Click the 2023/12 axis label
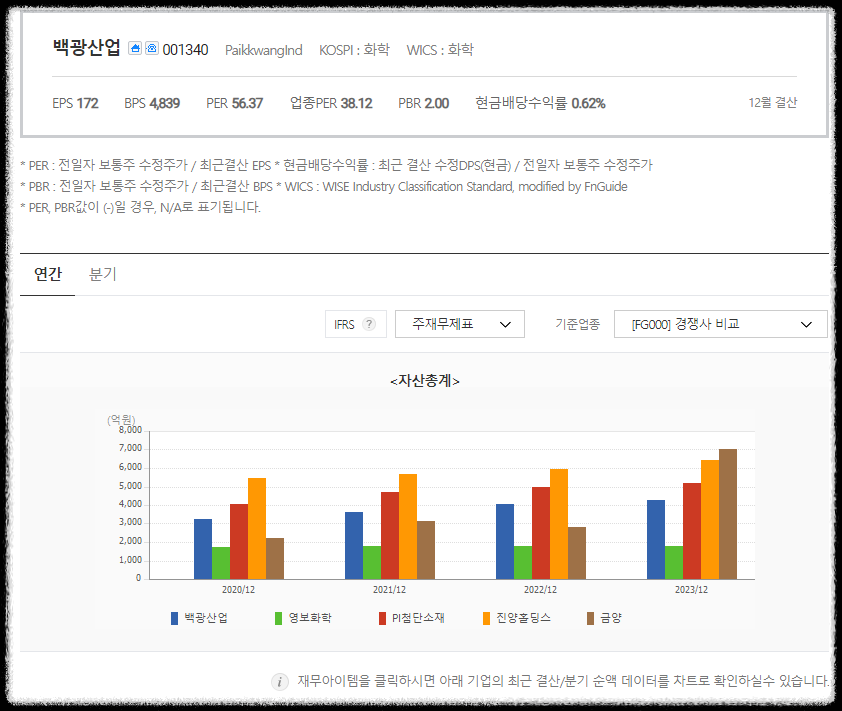The width and height of the screenshot is (842, 711). [x=691, y=590]
